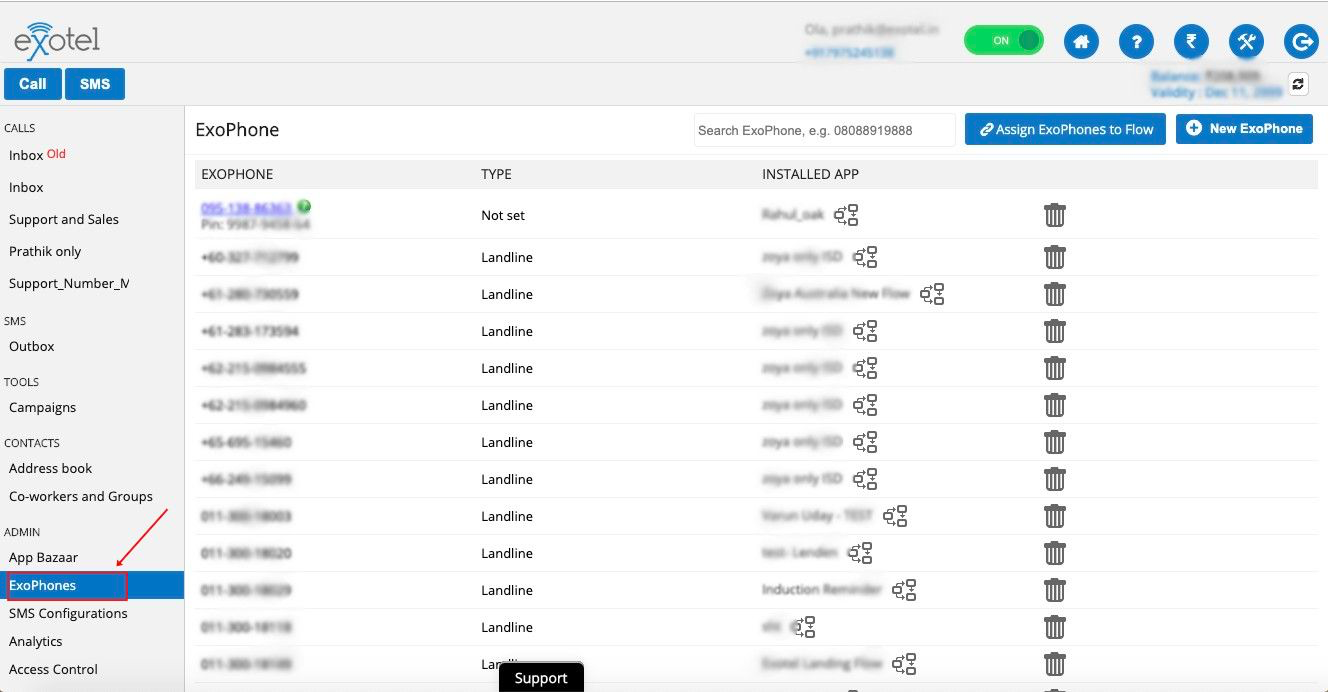The width and height of the screenshot is (1328, 692).
Task: Click the Exotel logo
Action: (57, 41)
